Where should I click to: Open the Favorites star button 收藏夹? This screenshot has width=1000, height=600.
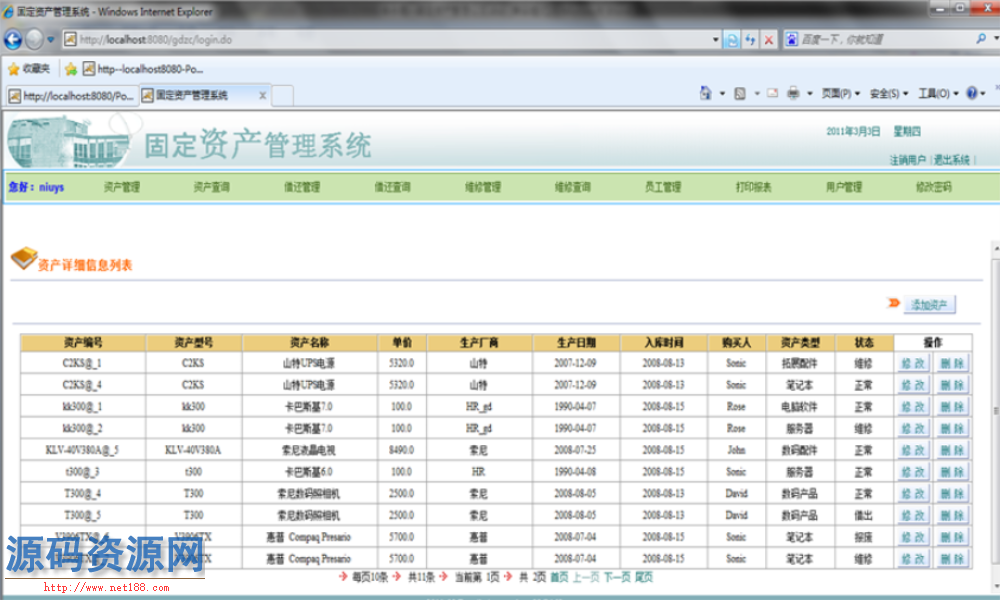tap(29, 68)
